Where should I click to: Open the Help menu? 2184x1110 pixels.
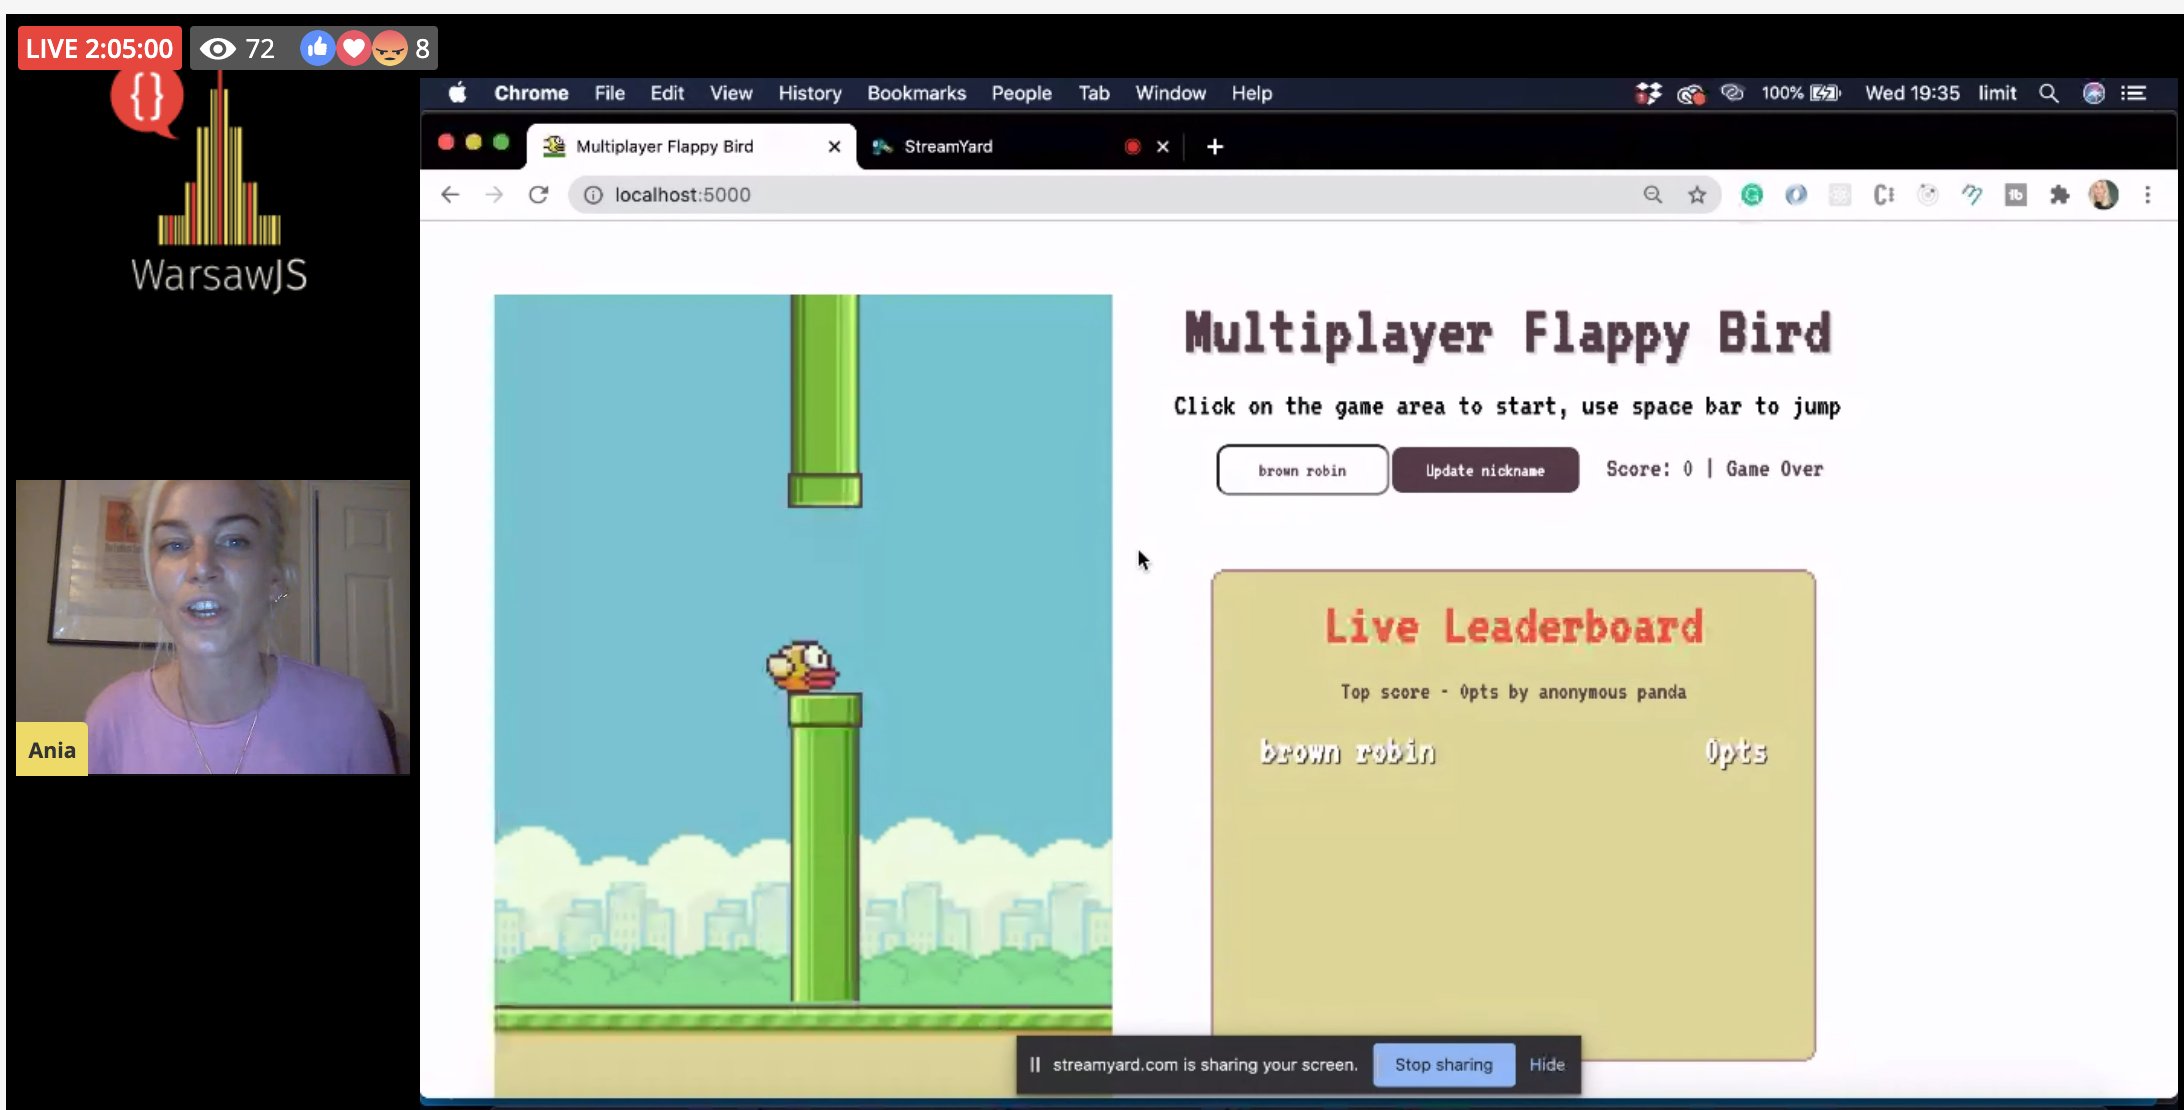[1251, 93]
